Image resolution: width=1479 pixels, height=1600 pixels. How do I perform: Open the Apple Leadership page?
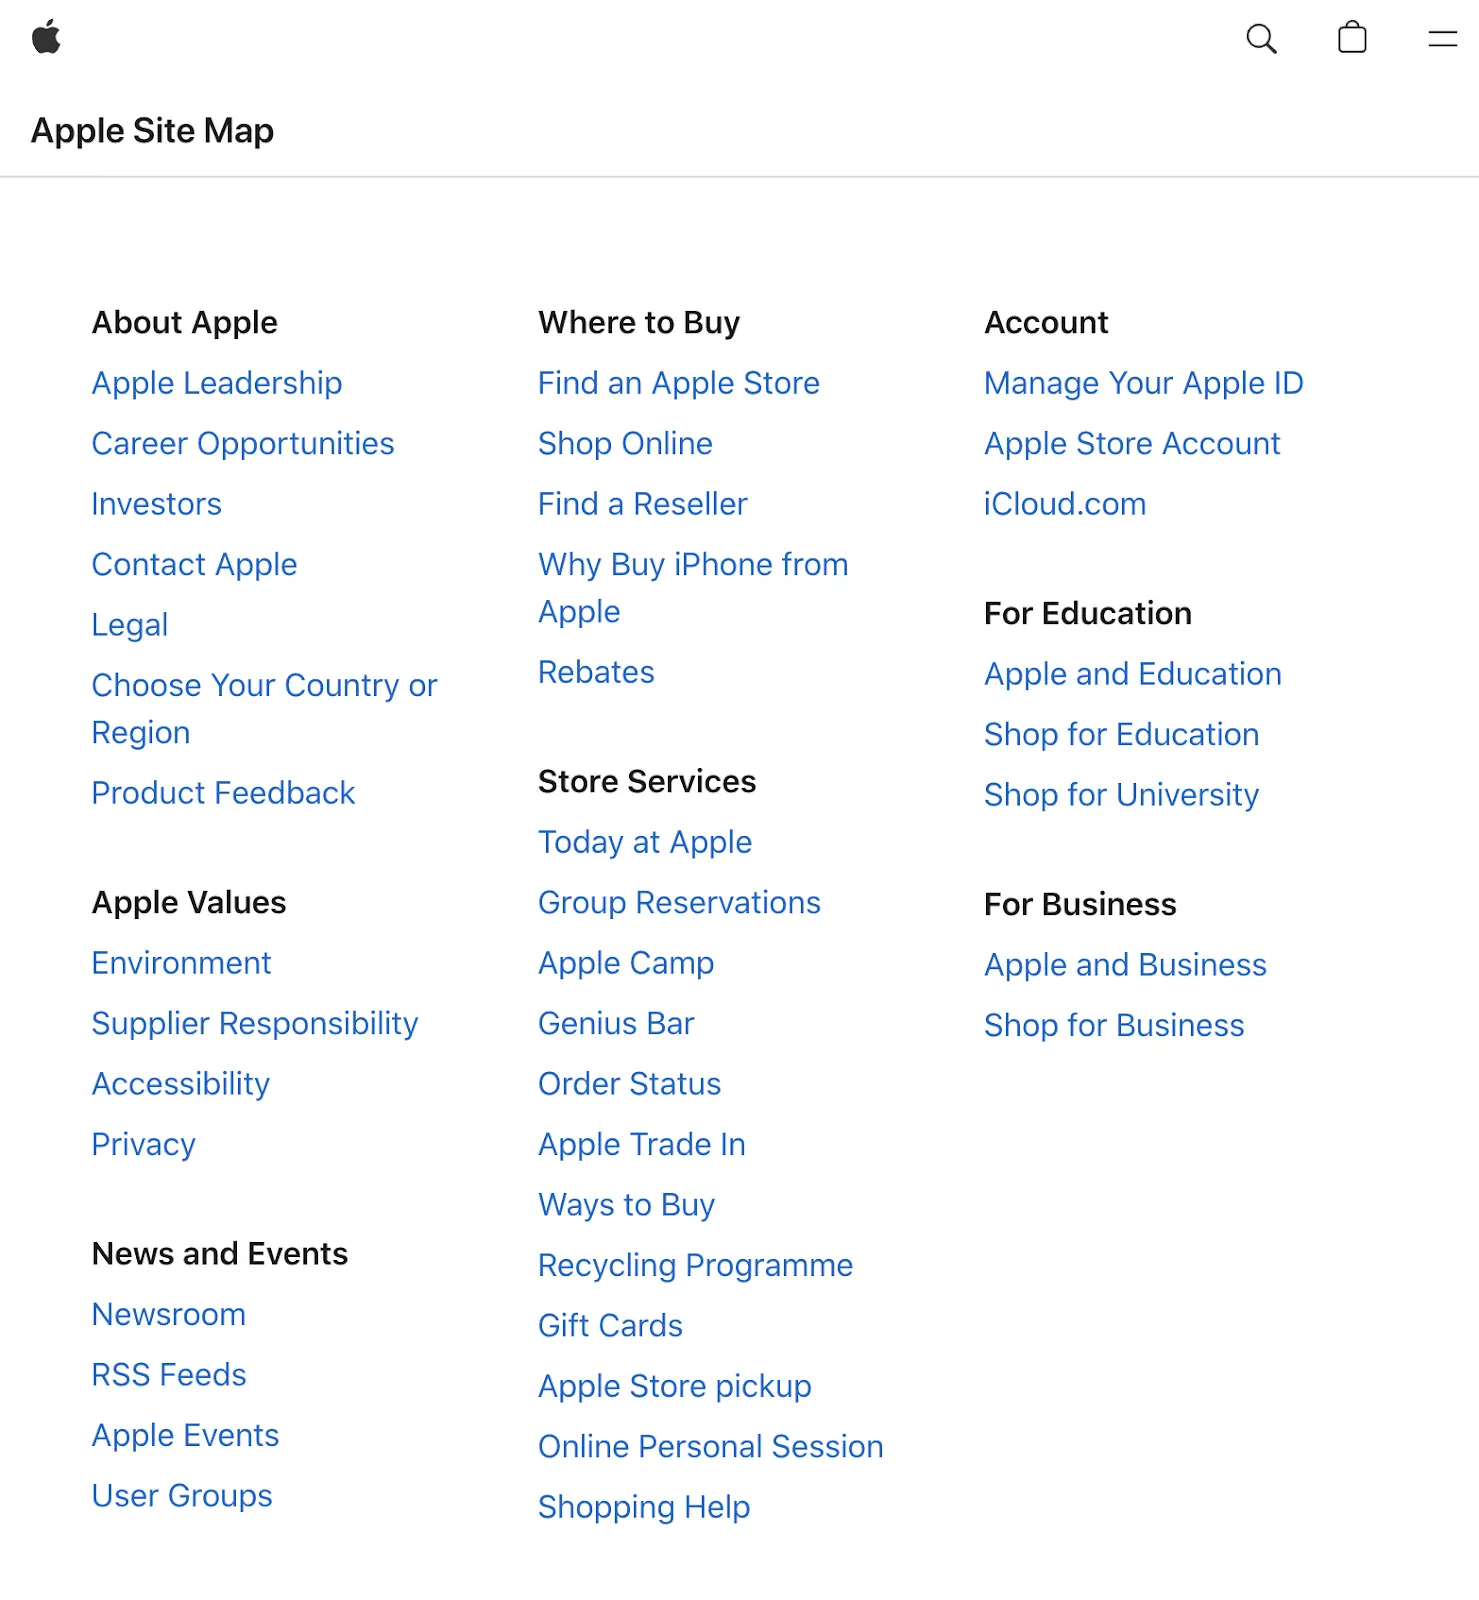(x=217, y=383)
